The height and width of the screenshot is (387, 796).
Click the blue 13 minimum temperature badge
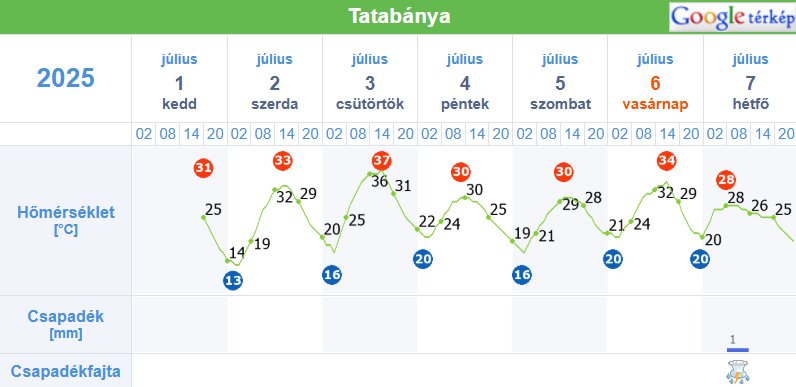point(233,280)
